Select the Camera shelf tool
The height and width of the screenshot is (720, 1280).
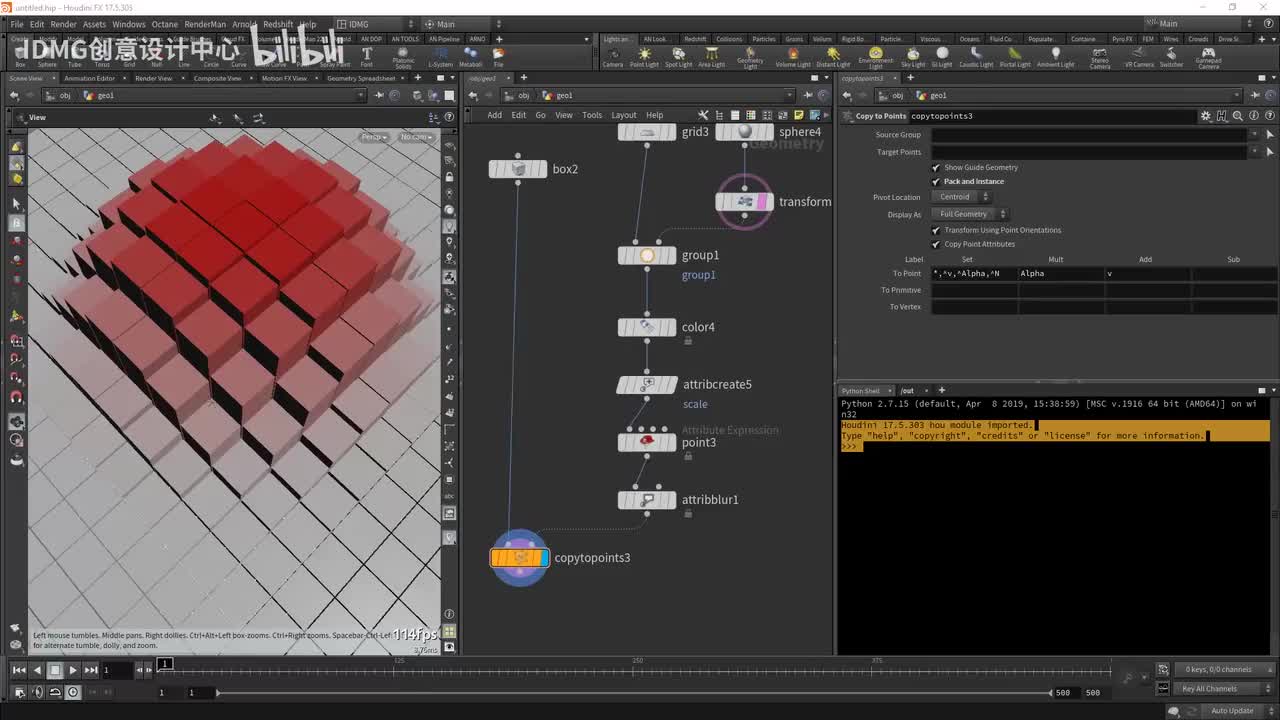pyautogui.click(x=612, y=56)
